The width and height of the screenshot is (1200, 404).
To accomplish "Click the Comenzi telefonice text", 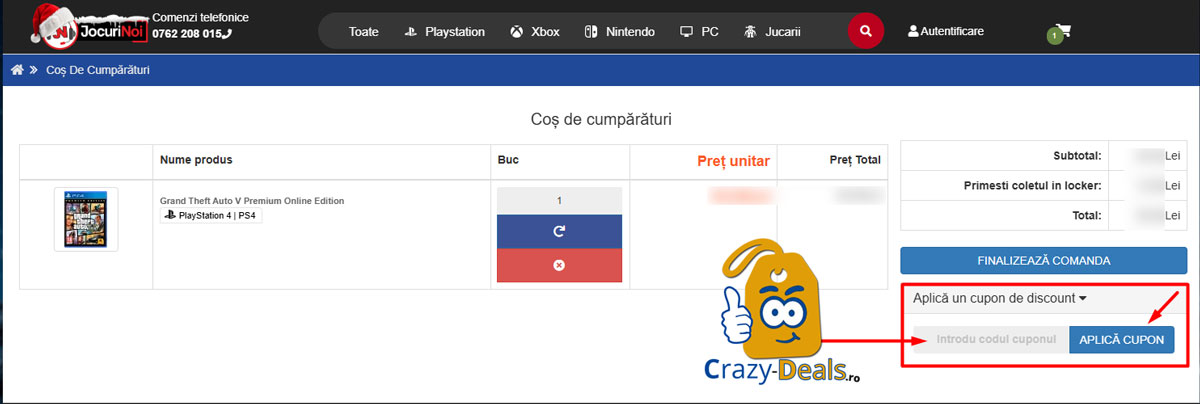I will tap(200, 18).
